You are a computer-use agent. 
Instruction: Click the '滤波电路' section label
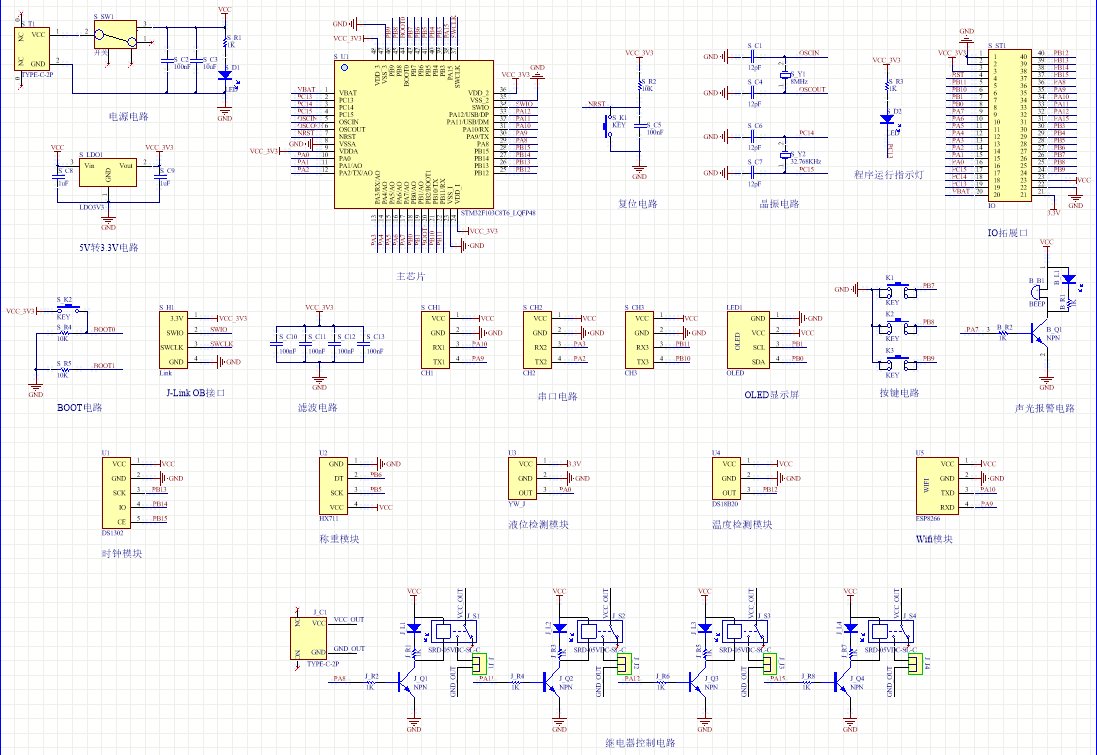[318, 407]
